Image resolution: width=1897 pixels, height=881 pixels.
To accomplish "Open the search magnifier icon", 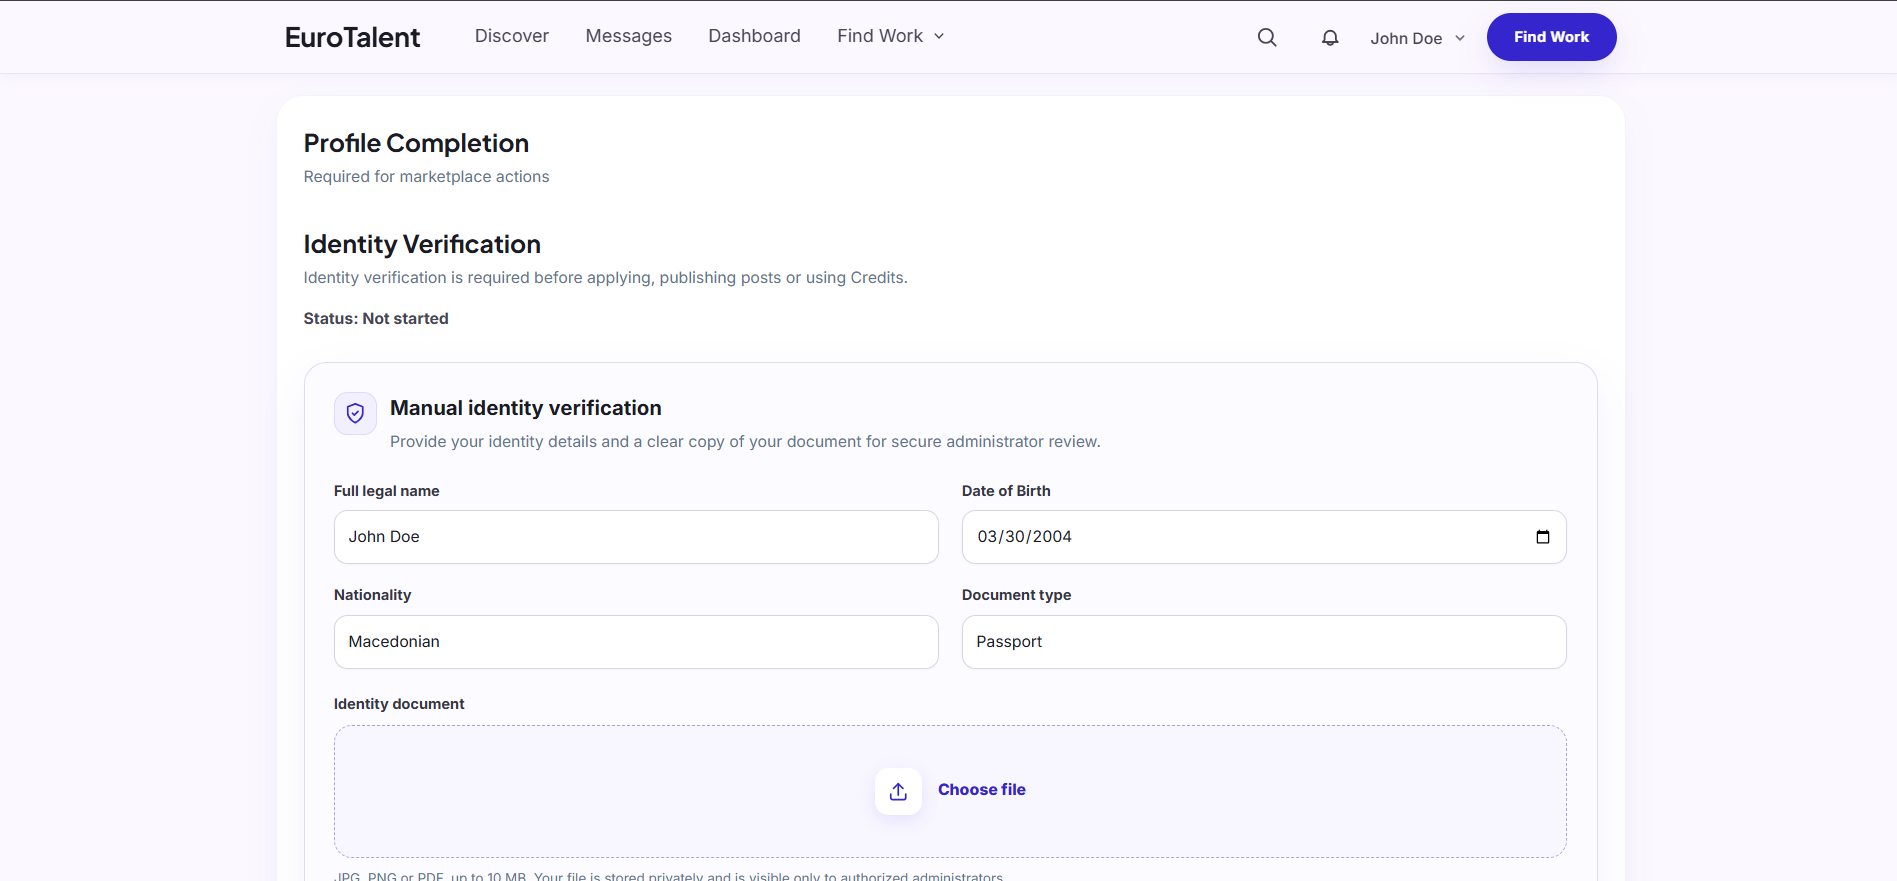I will click(x=1267, y=37).
